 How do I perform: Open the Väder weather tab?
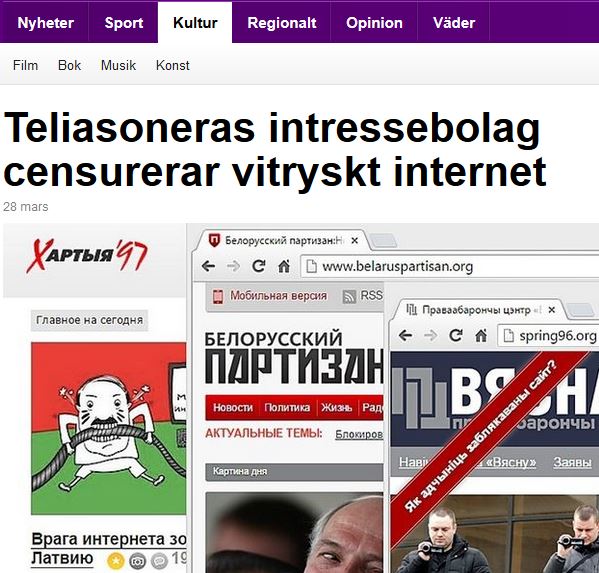click(x=454, y=23)
